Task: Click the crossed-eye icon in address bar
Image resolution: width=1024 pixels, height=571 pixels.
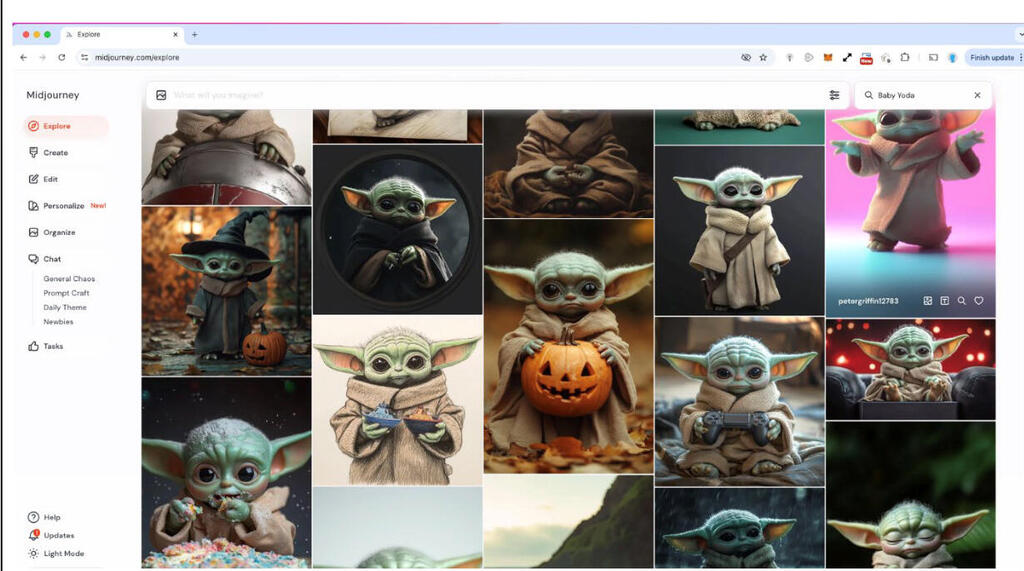Action: tap(746, 57)
